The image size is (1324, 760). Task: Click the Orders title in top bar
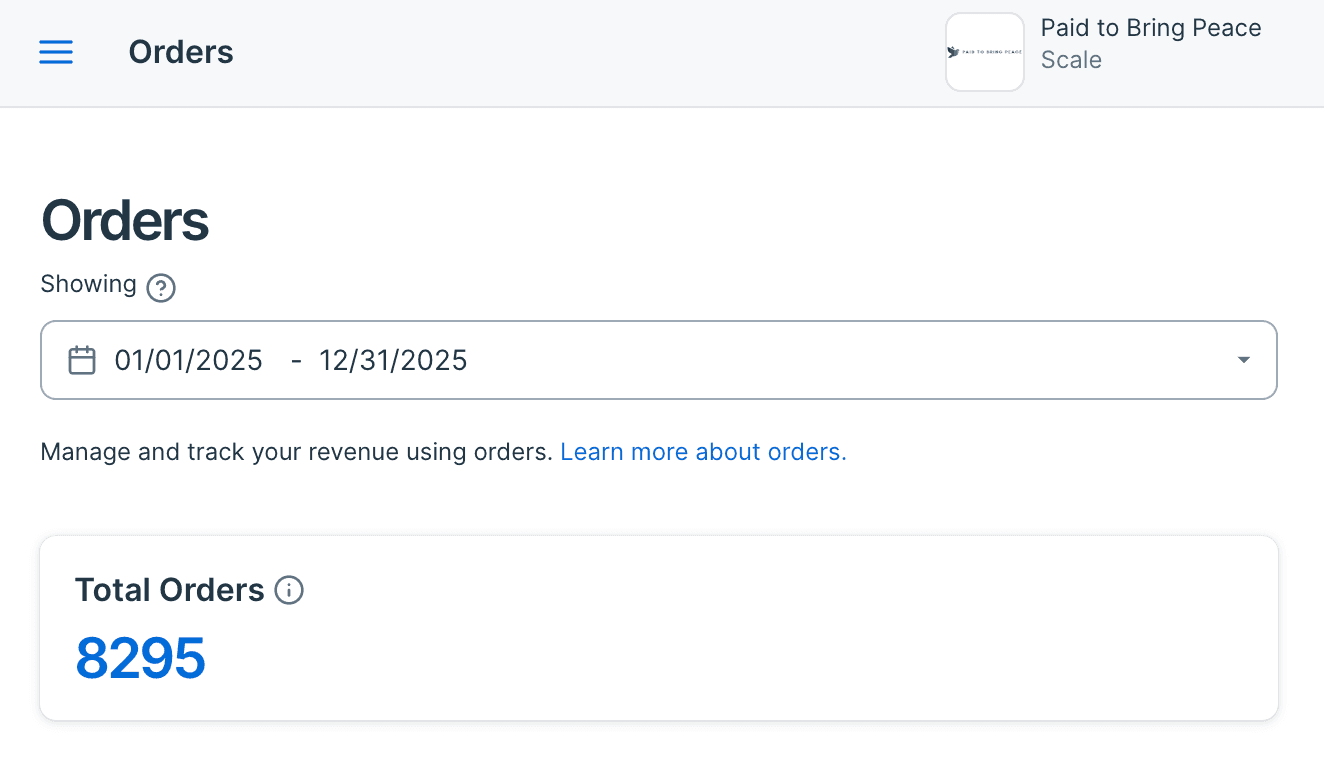181,52
